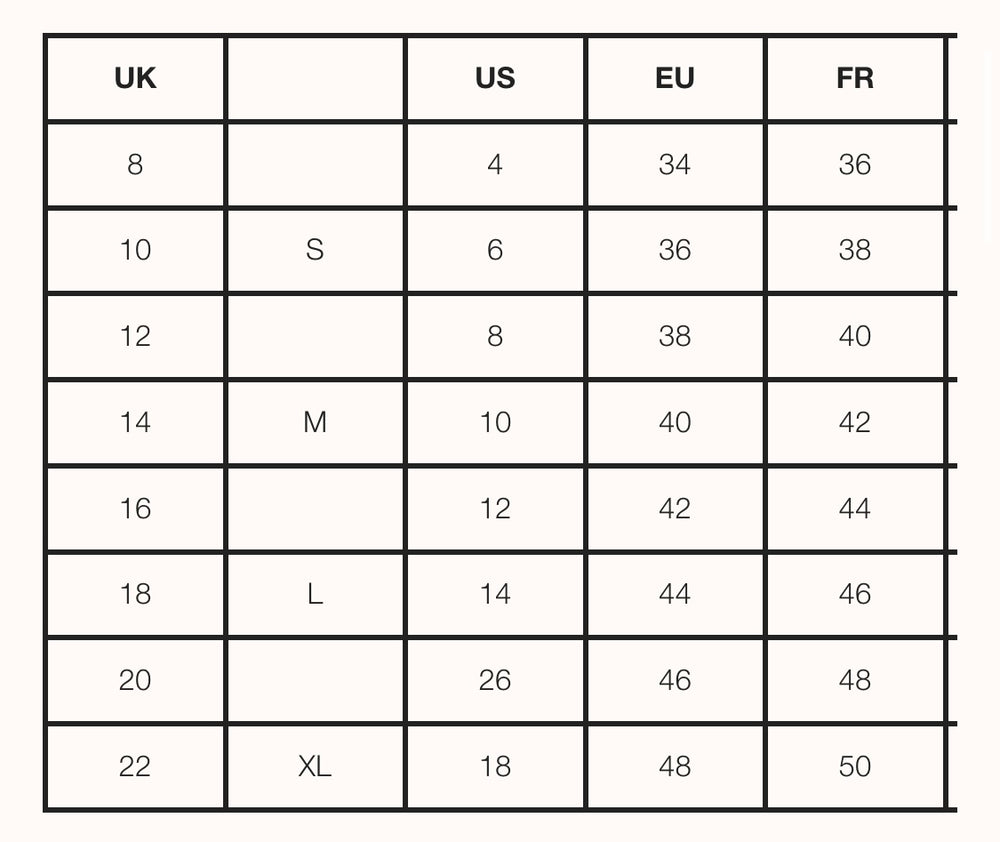
Task: Click the US size 4 cell
Action: 495,164
